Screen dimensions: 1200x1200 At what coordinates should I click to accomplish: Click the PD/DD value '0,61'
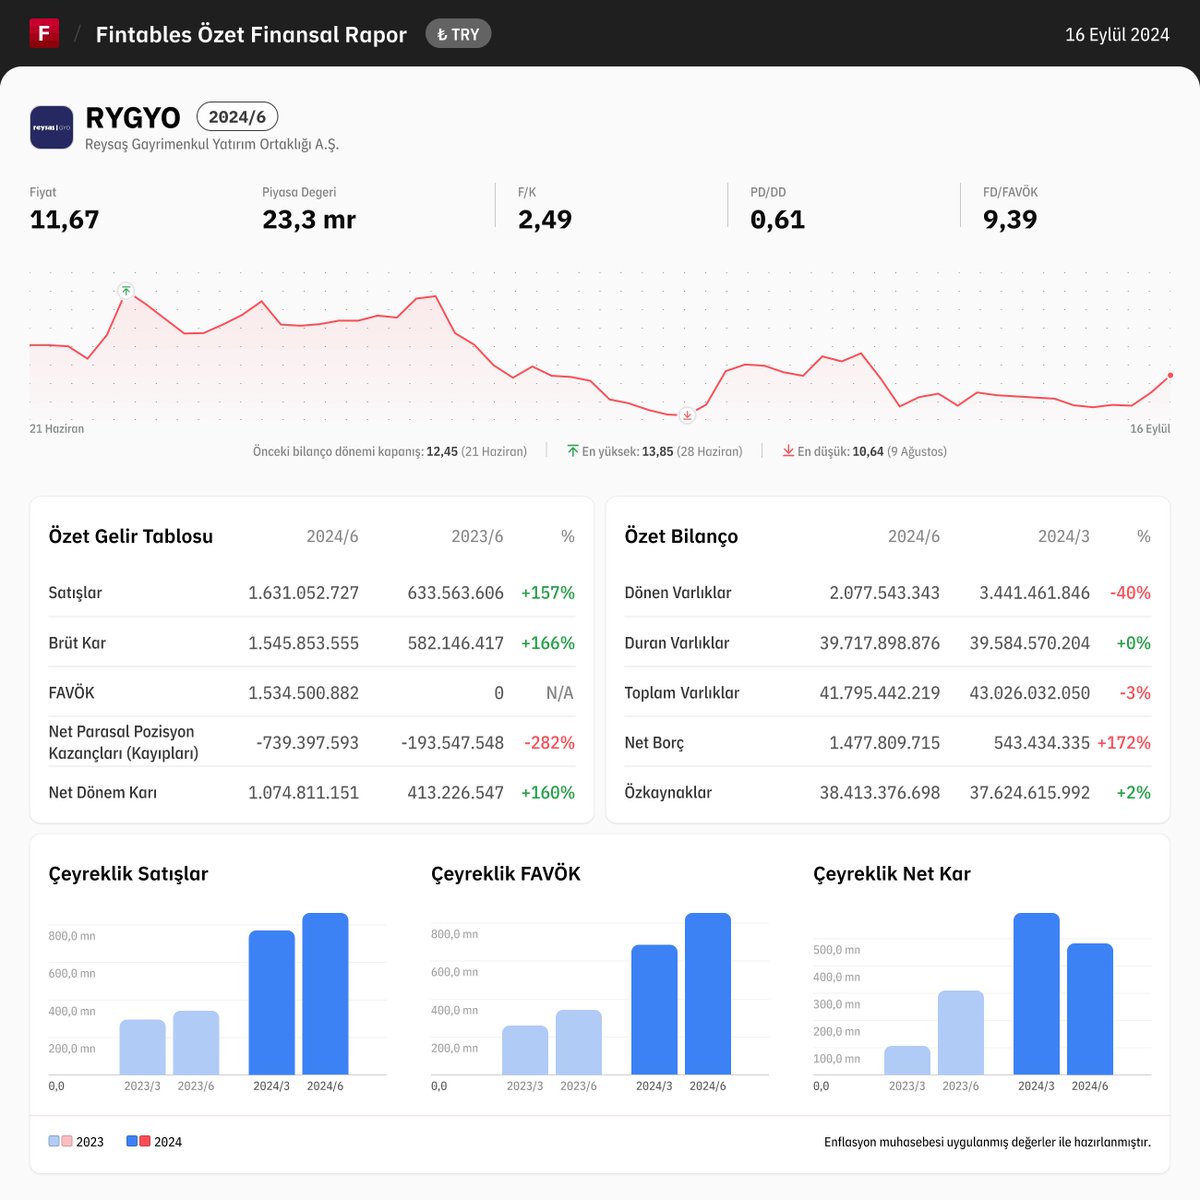(x=778, y=219)
